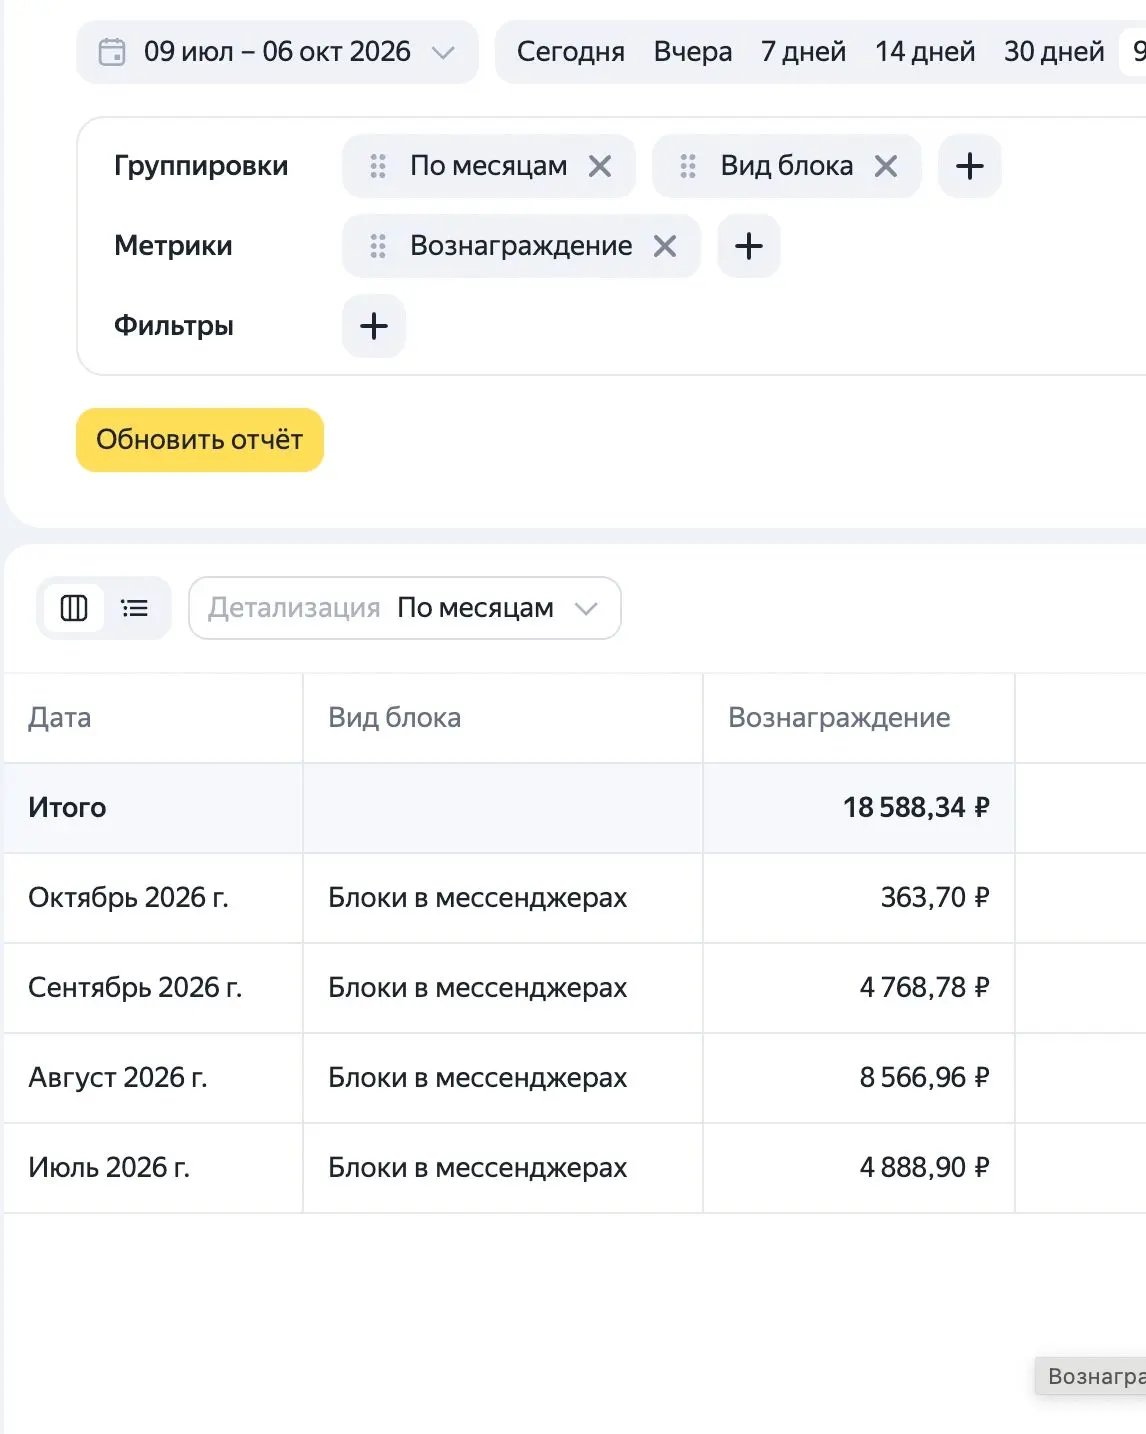Switch to the table columns view

click(74, 608)
